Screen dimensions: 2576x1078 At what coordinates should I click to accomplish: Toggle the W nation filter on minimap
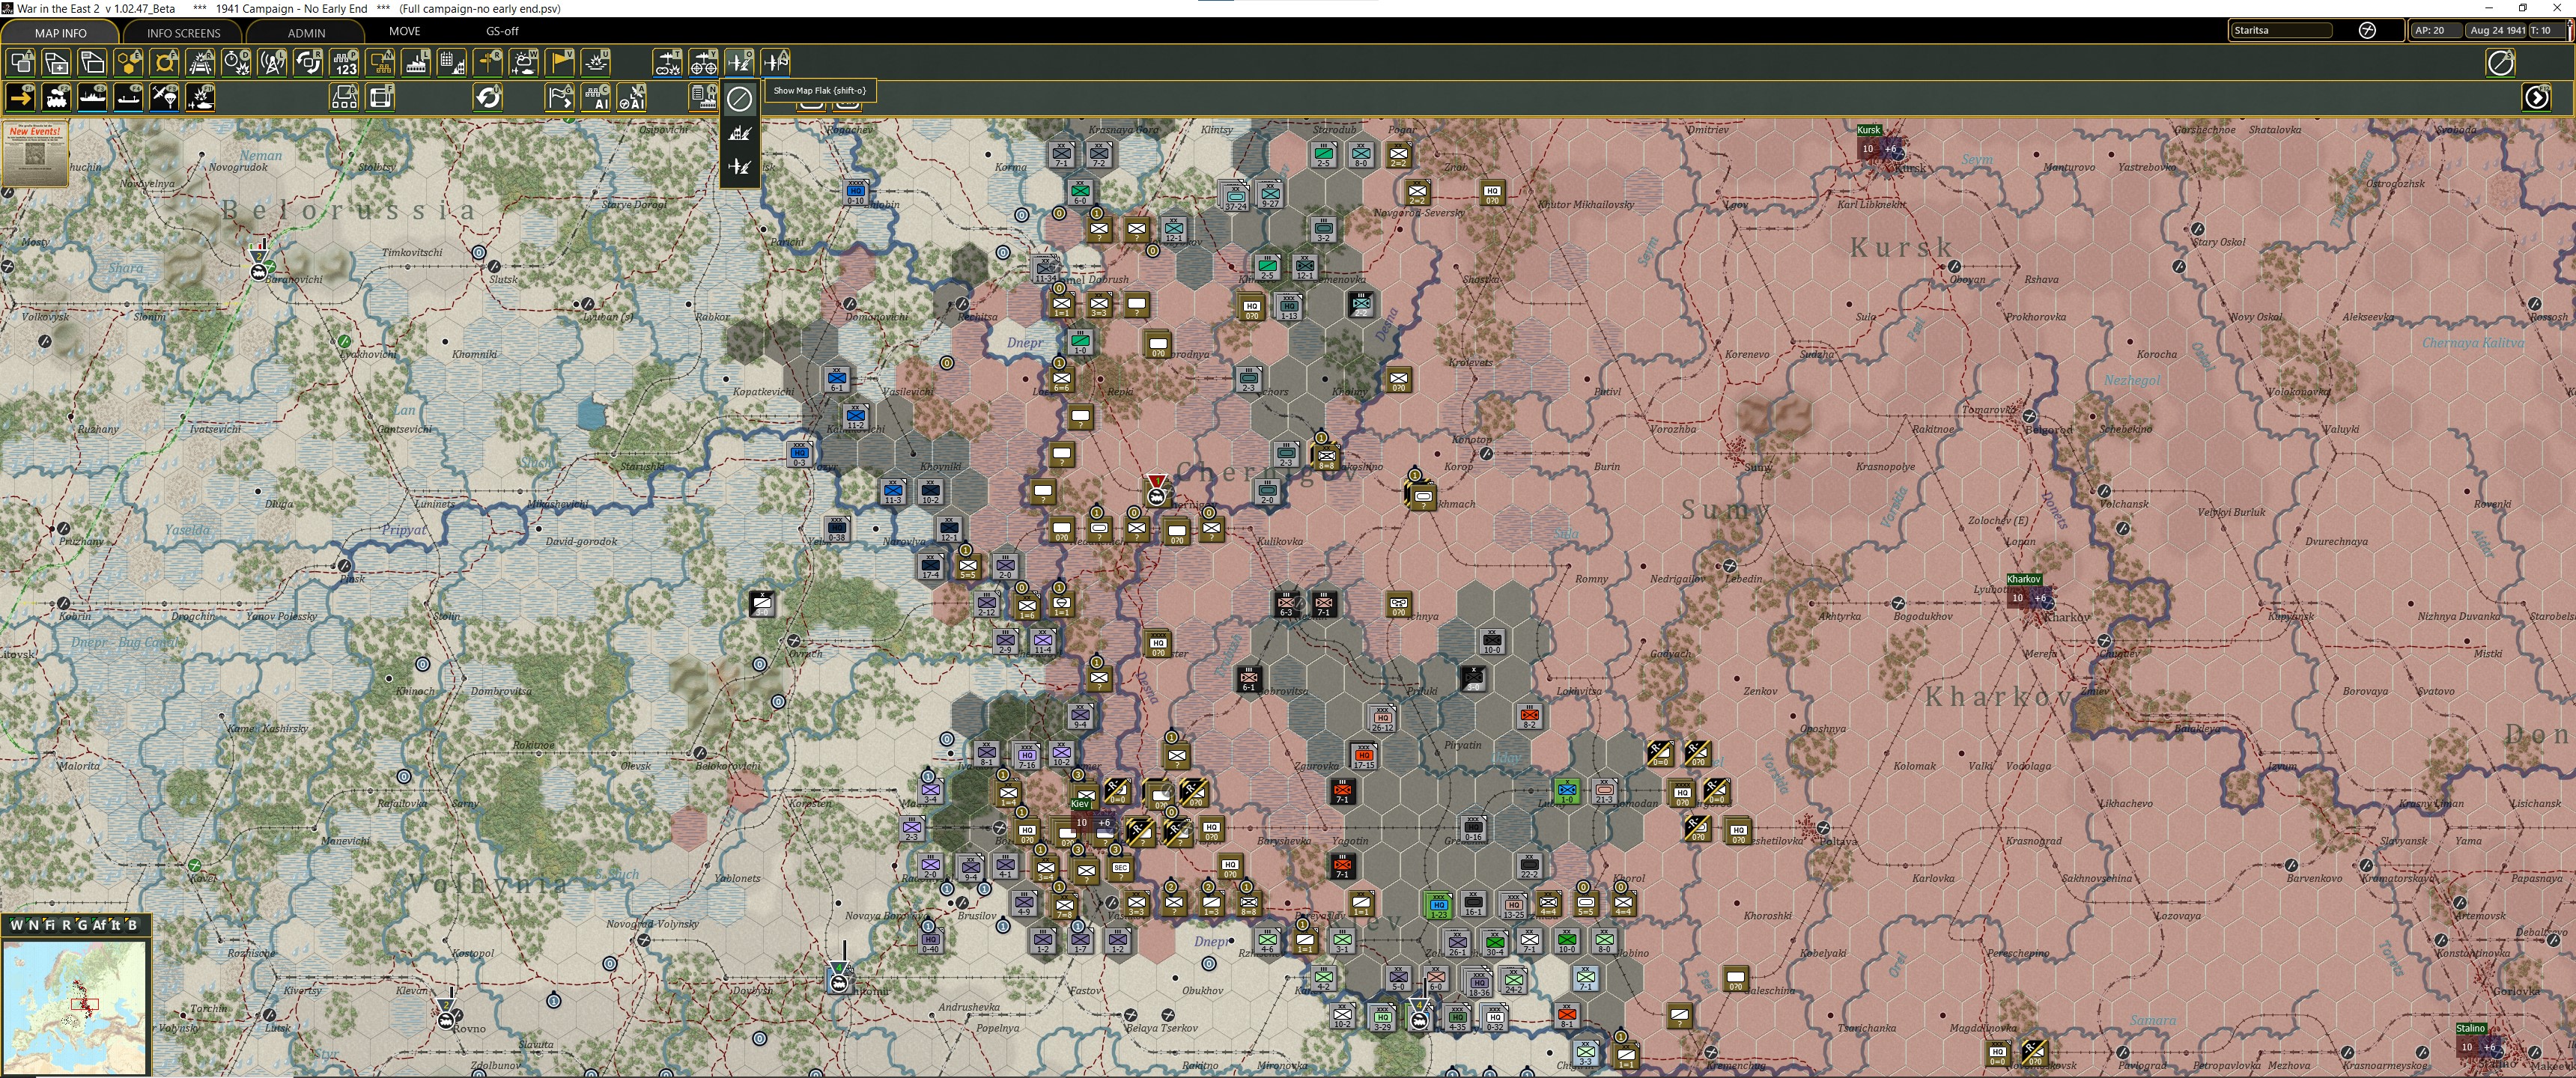point(16,925)
